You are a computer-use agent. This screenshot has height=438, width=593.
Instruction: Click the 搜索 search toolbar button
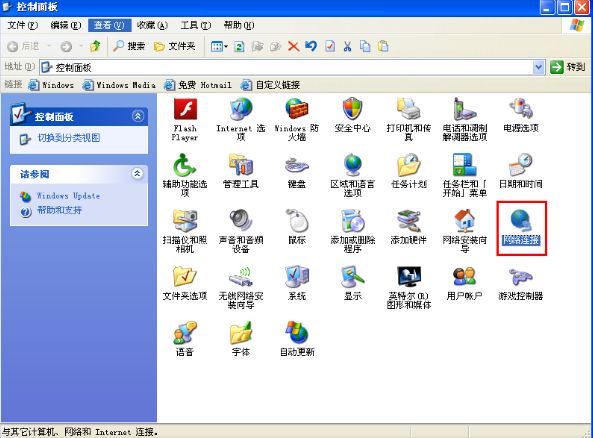click(x=129, y=46)
